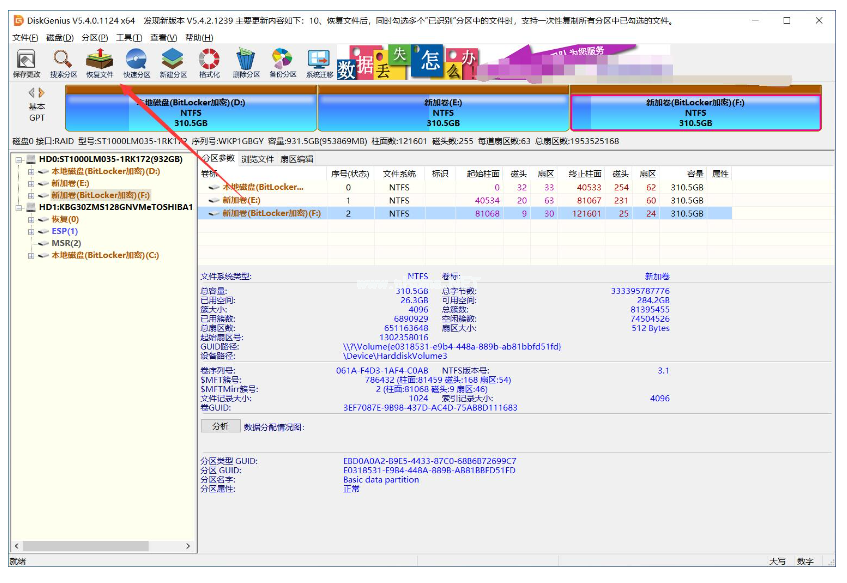Click the 保存更改 (Save Changes) toolbar icon
Viewport: 847px width, 583px height.
point(26,63)
